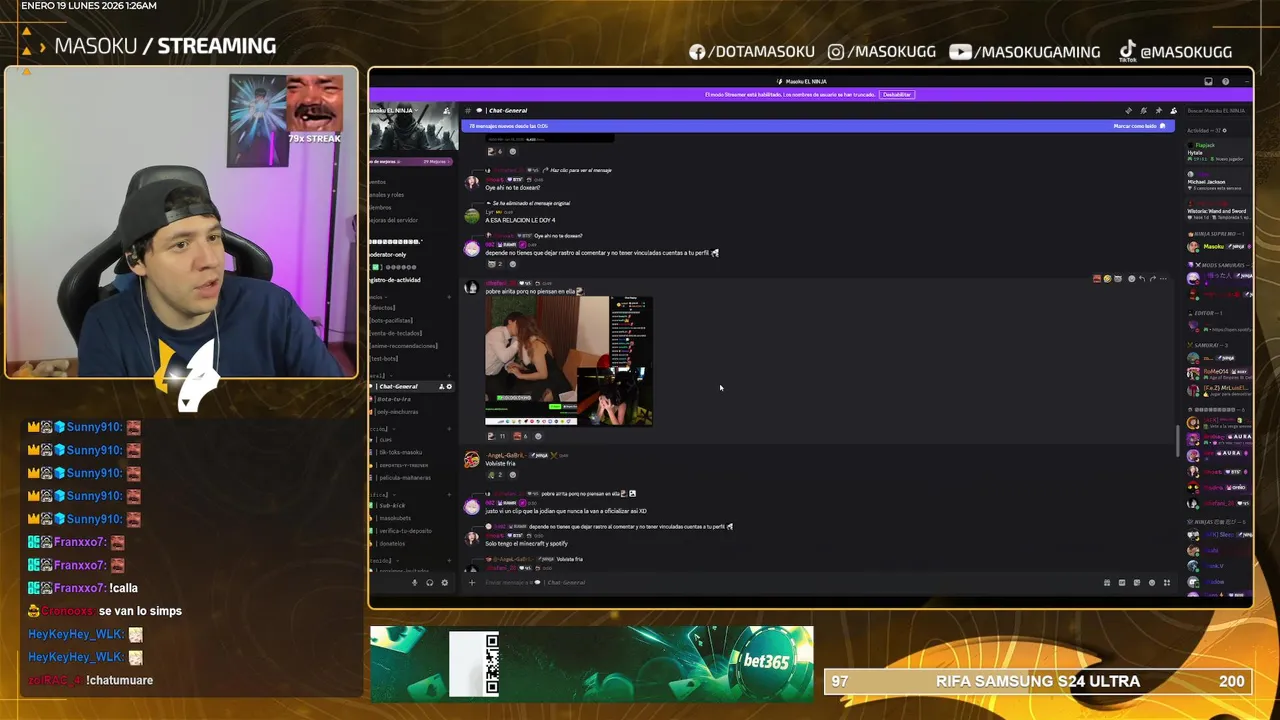
Task: Mute microphone in user panel
Action: pos(414,582)
